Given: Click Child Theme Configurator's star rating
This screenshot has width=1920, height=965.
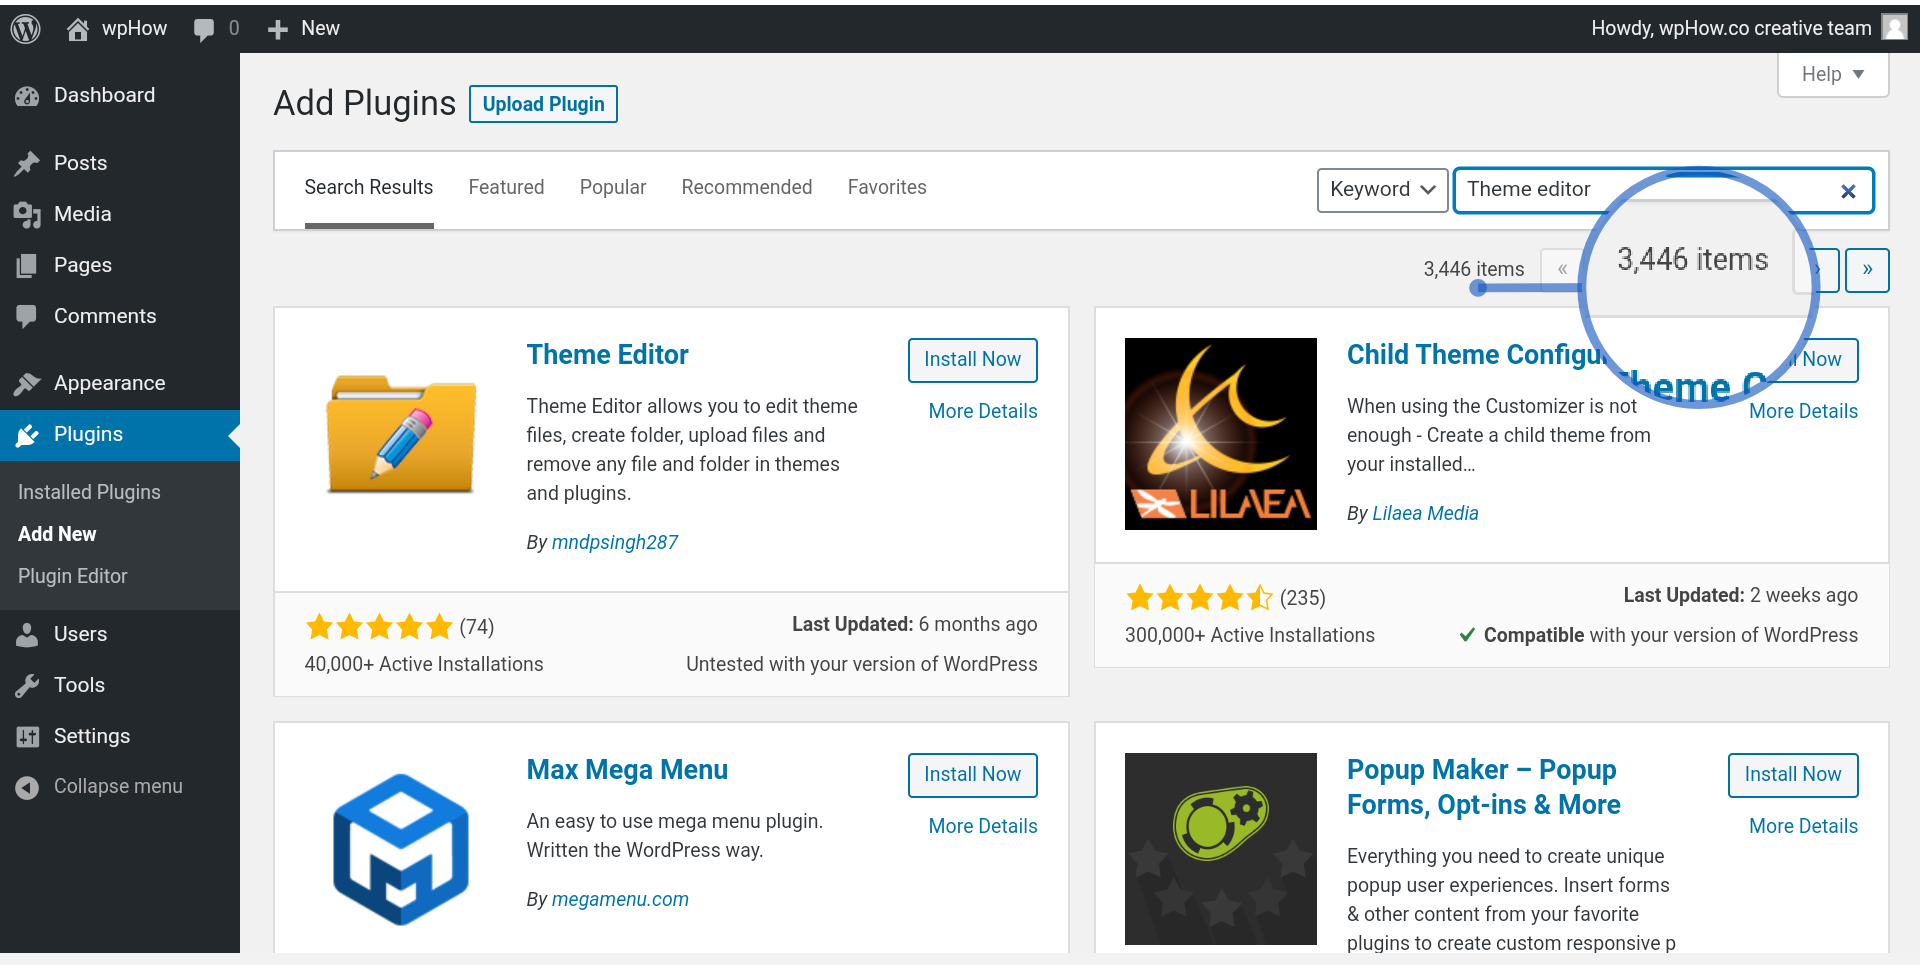Looking at the screenshot, I should pyautogui.click(x=1199, y=598).
